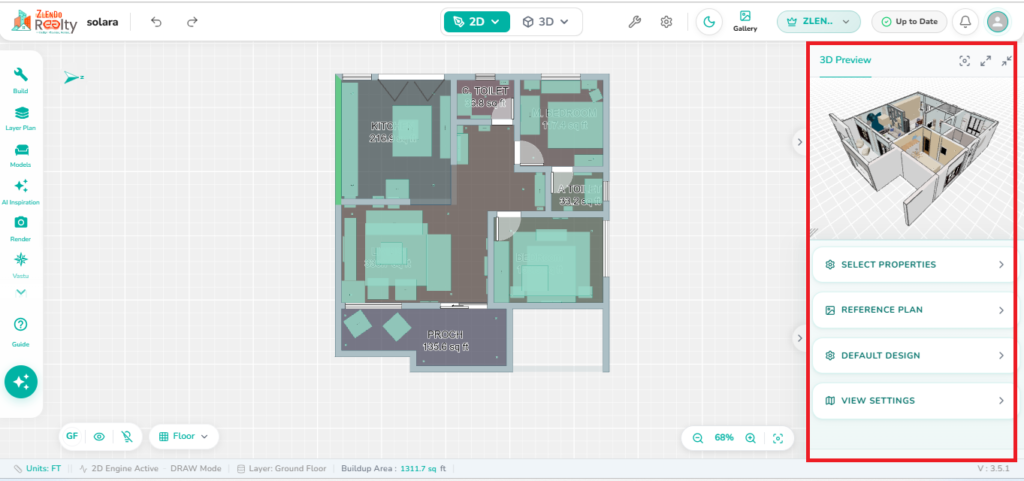Viewport: 1024px width, 481px height.
Task: Expand SELECT PROPERTIES section
Action: click(x=912, y=264)
